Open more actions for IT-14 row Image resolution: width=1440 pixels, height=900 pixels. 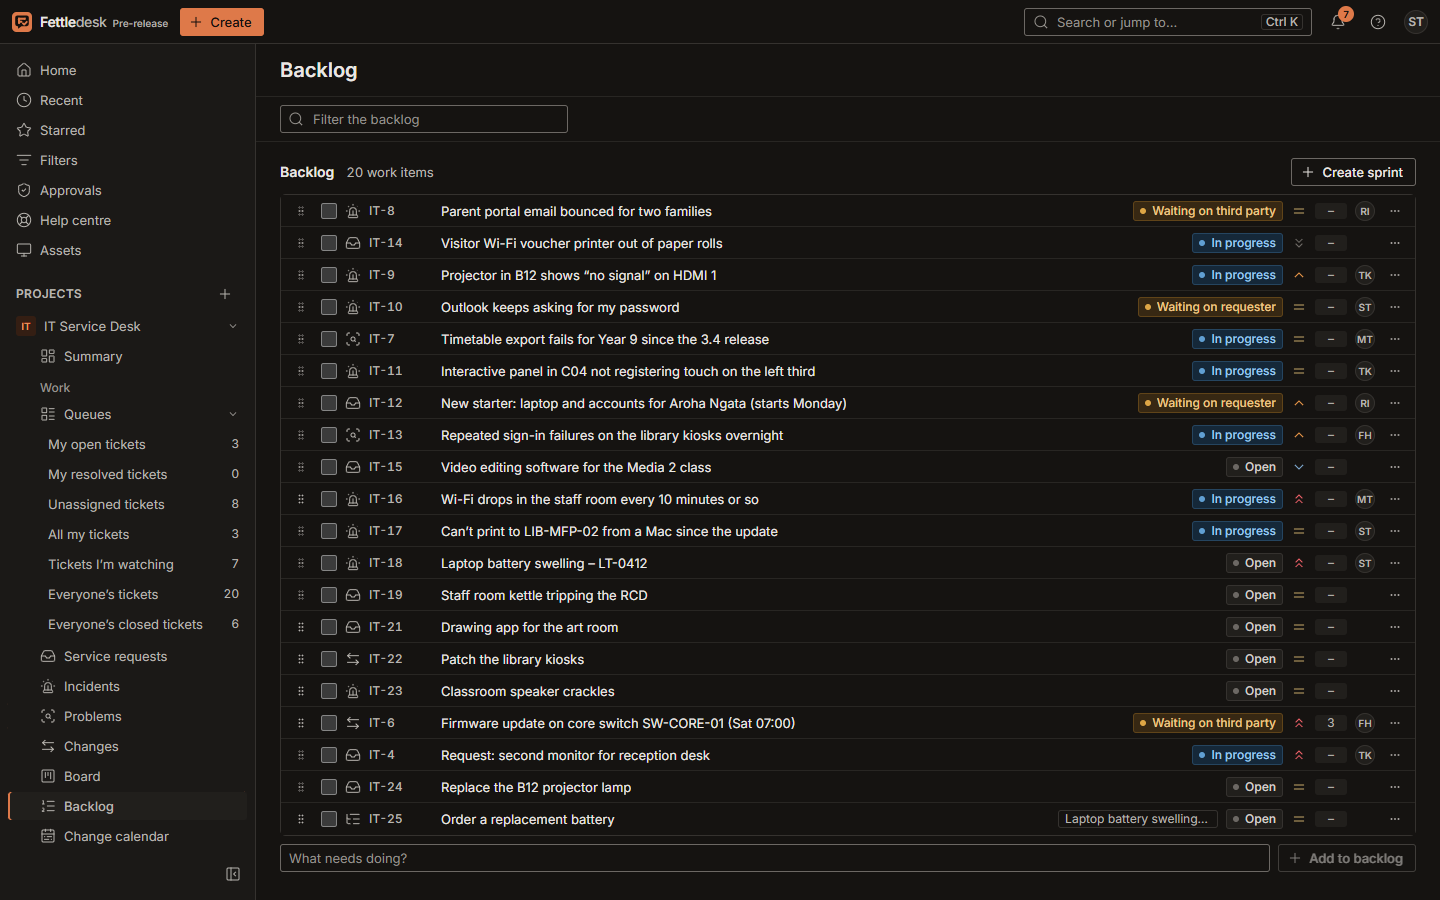(1395, 243)
